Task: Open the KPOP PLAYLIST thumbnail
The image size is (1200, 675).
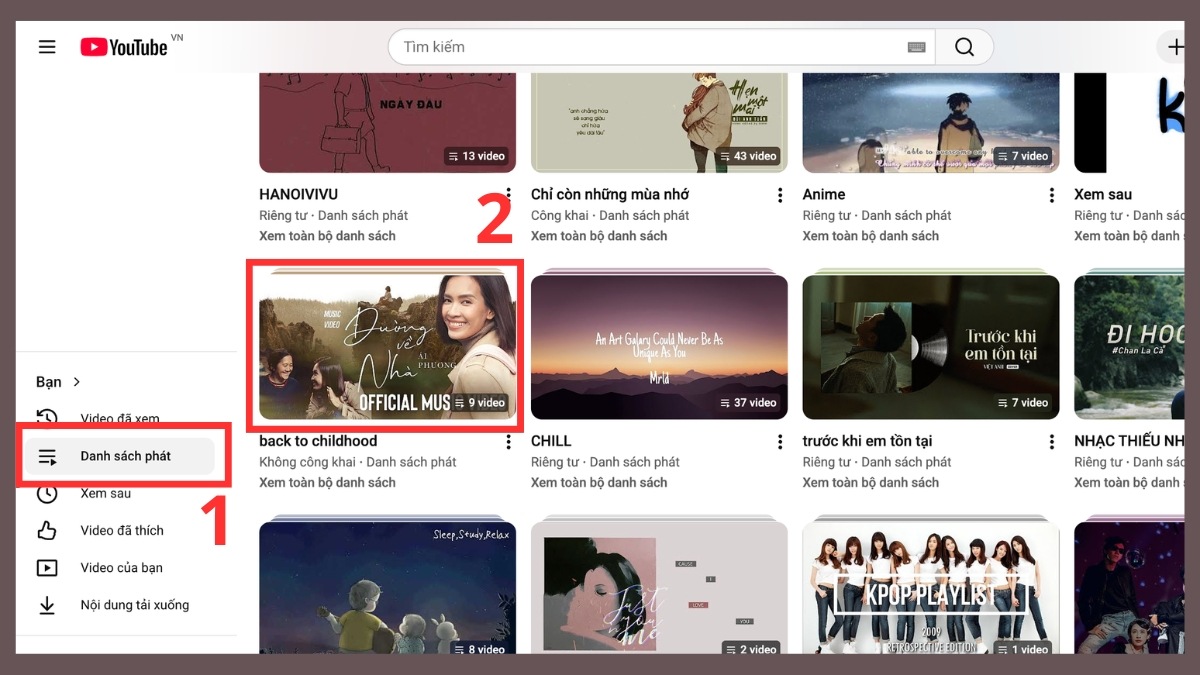Action: (931, 587)
